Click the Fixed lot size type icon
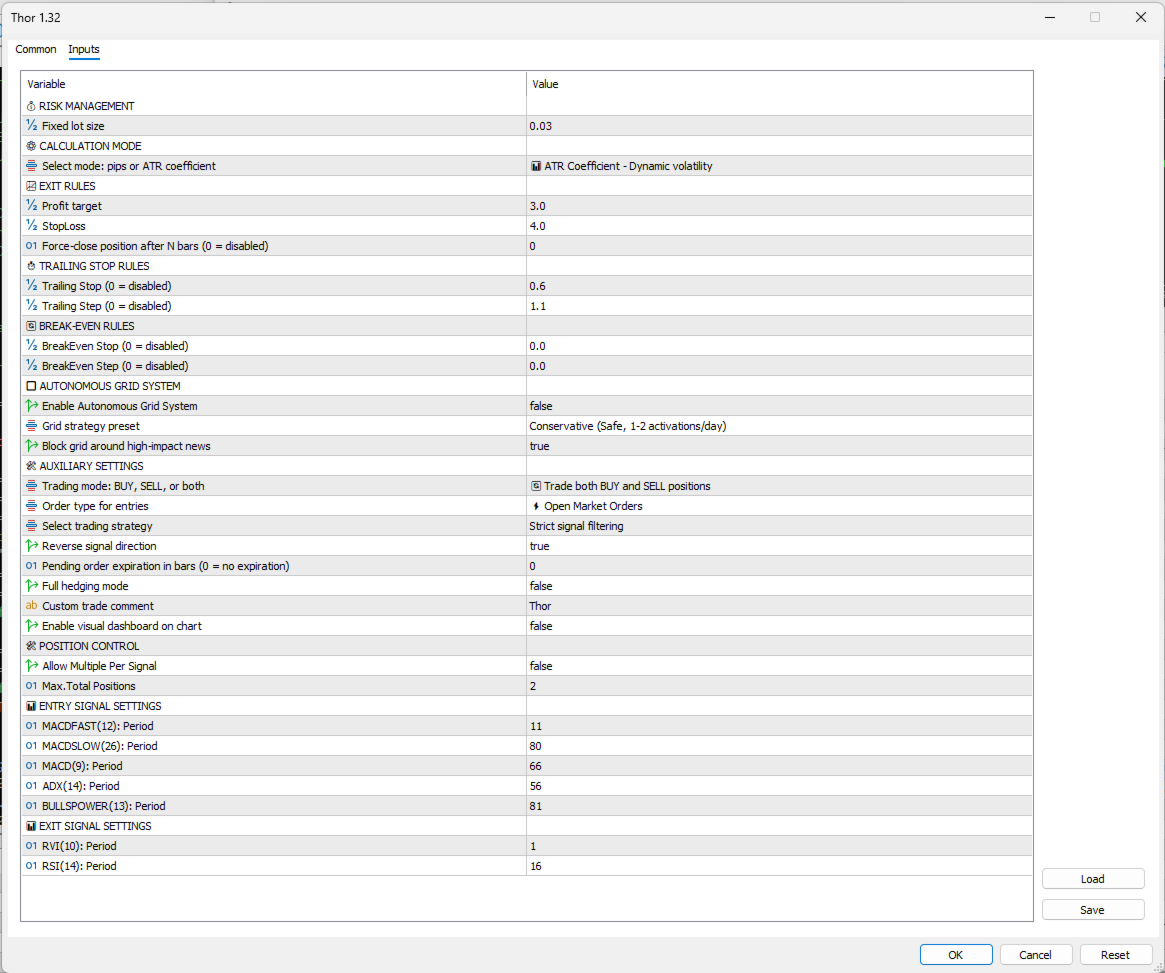 31,126
